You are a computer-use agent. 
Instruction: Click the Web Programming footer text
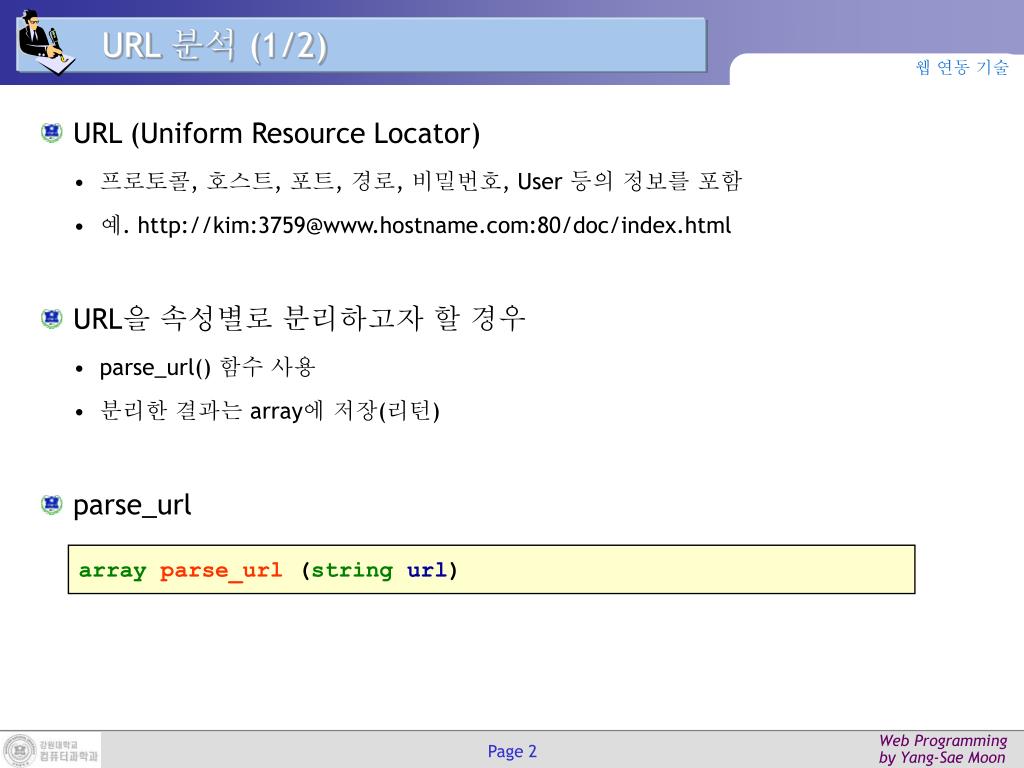pyautogui.click(x=943, y=741)
